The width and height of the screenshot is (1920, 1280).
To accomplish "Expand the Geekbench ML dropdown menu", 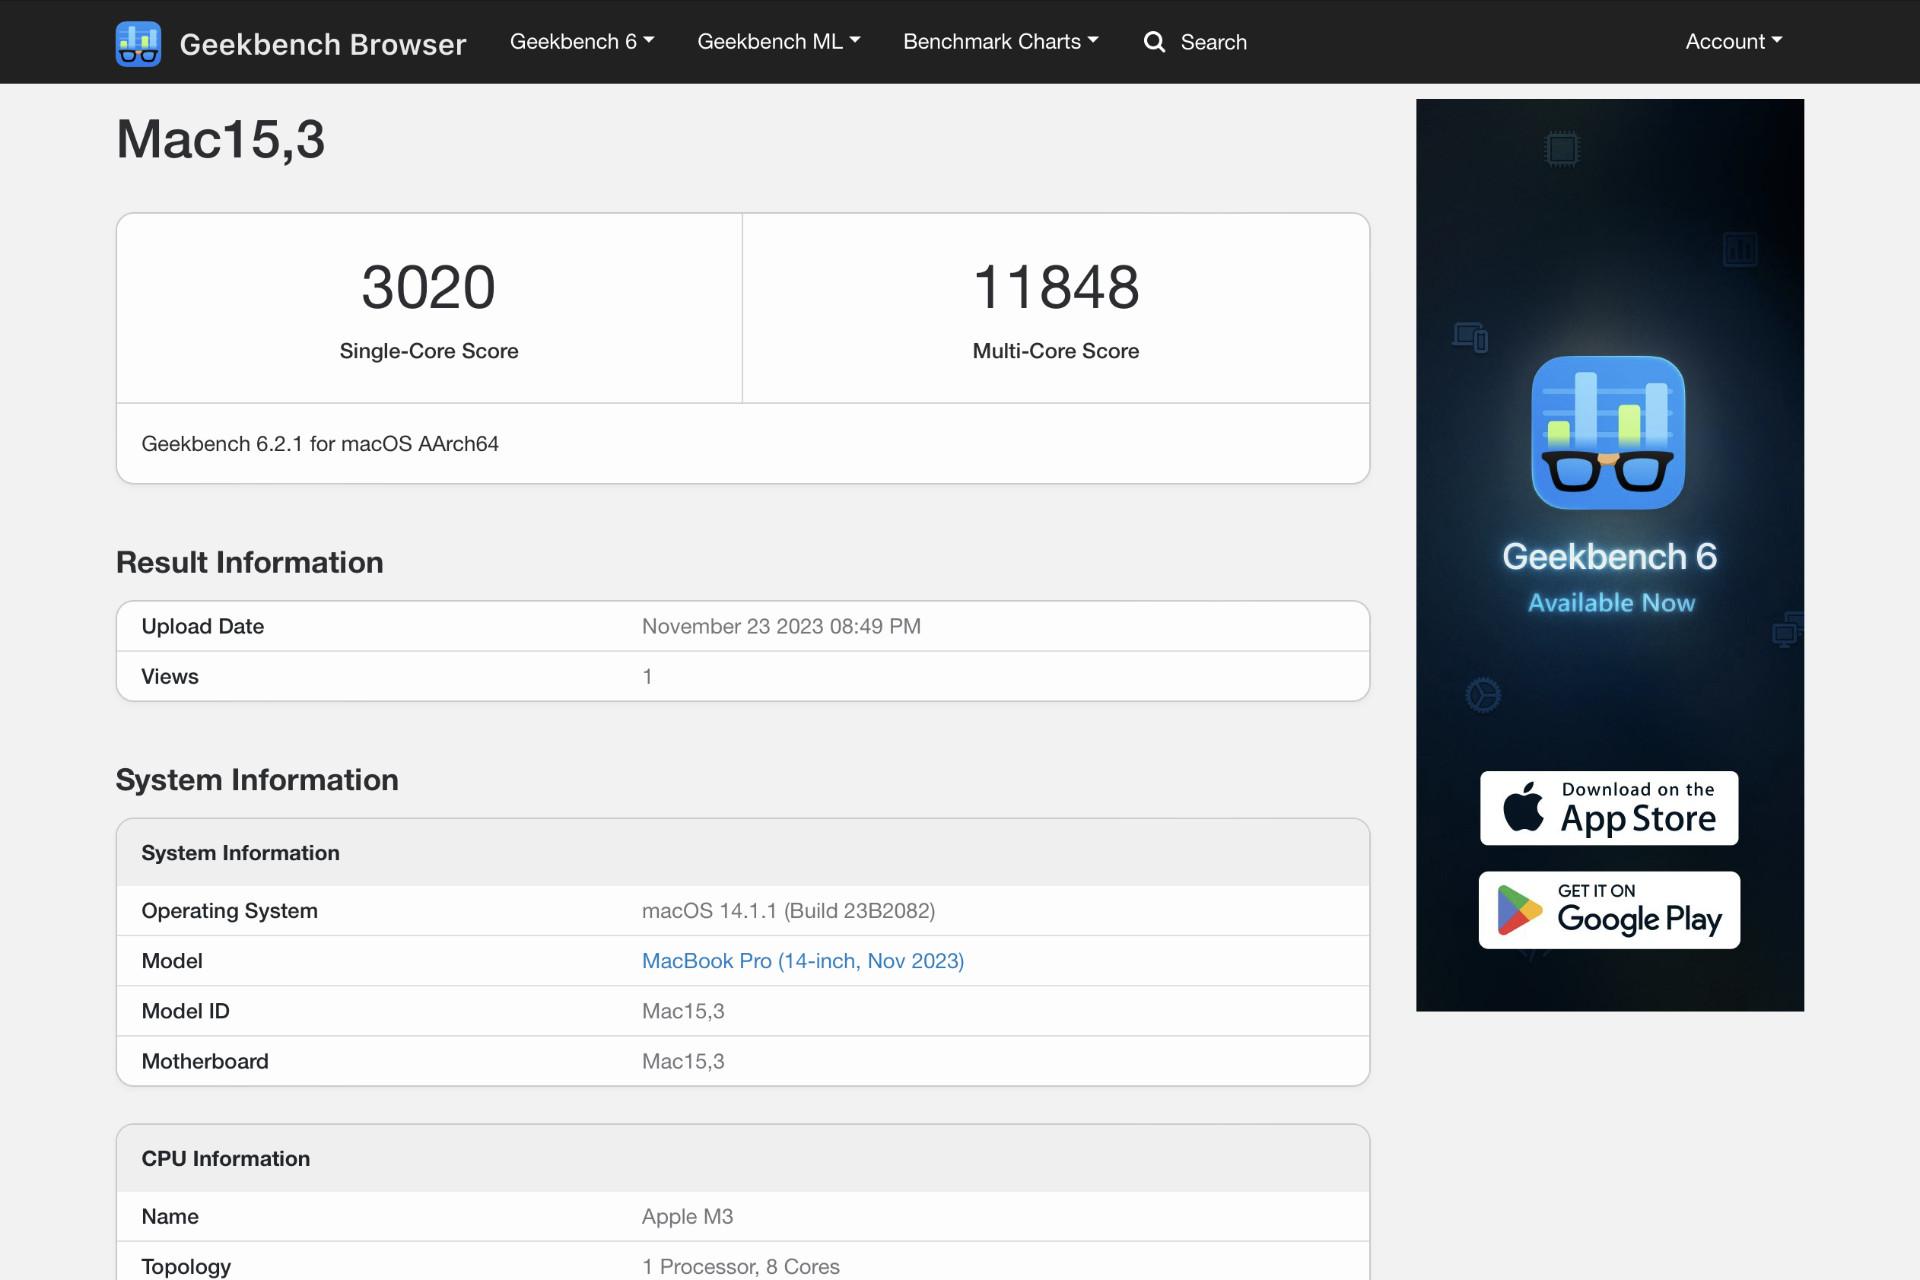I will pyautogui.click(x=778, y=42).
